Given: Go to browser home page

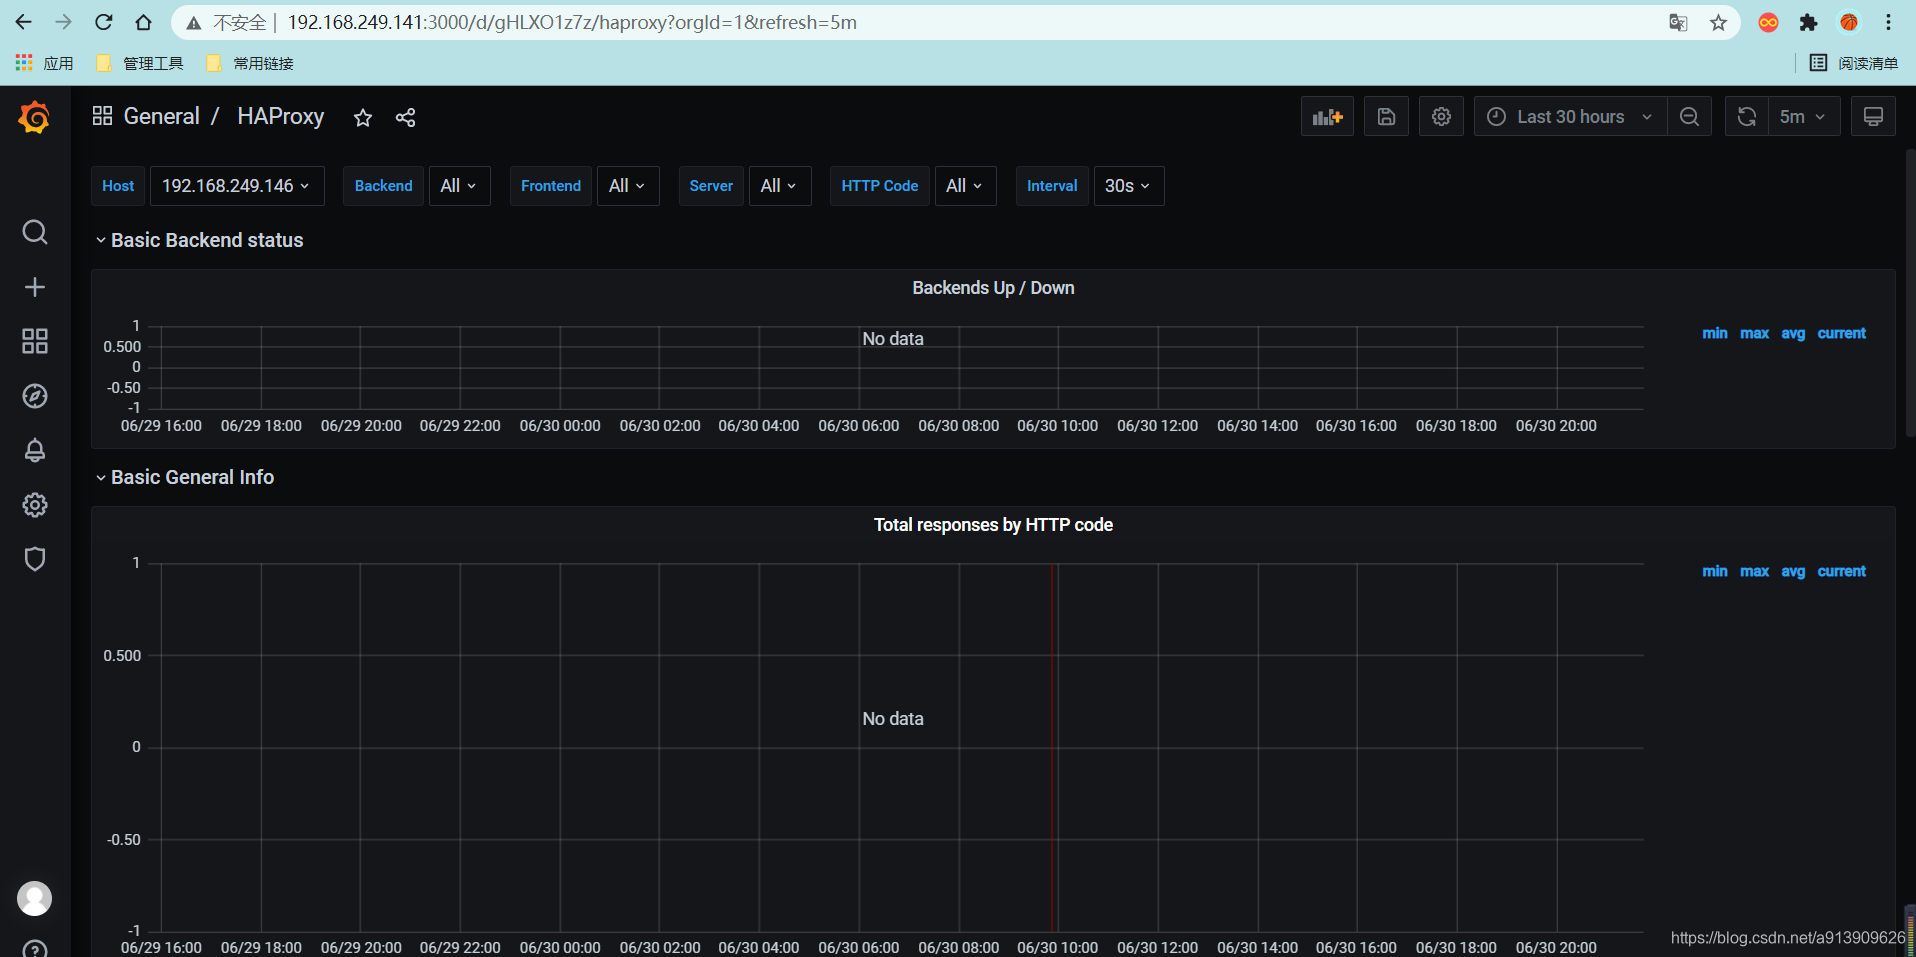Looking at the screenshot, I should (143, 22).
